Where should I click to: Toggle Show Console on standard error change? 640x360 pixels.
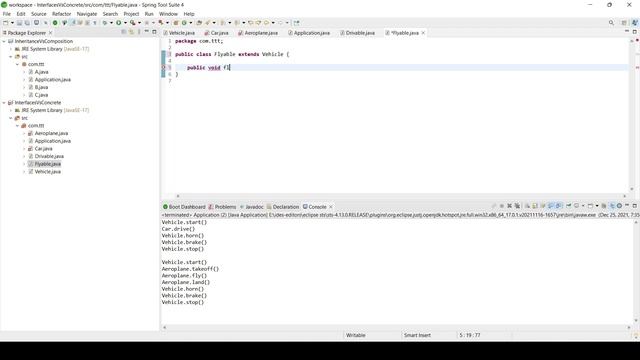coord(558,206)
